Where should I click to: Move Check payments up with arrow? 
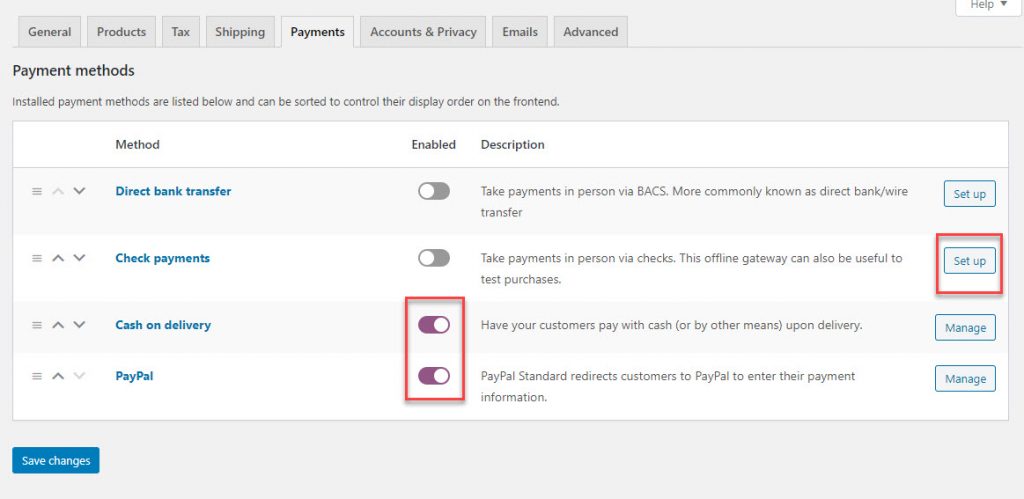pyautogui.click(x=58, y=258)
